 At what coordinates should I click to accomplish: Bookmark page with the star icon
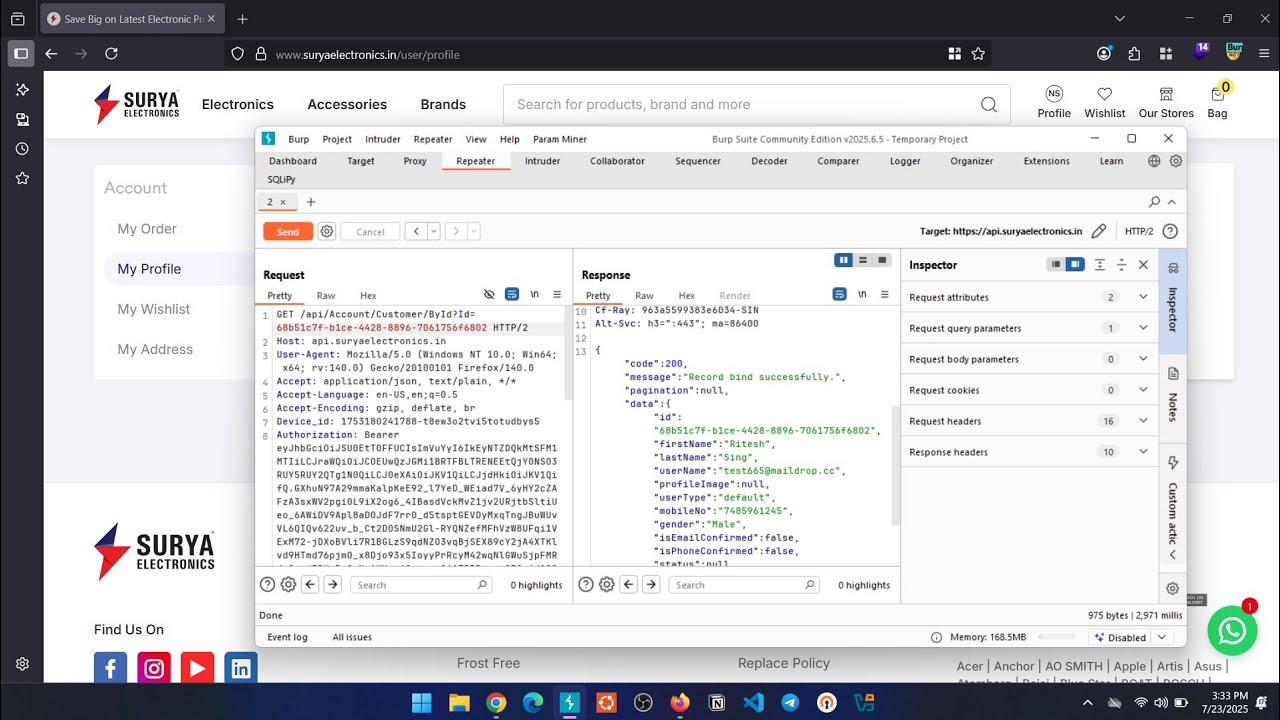click(978, 54)
